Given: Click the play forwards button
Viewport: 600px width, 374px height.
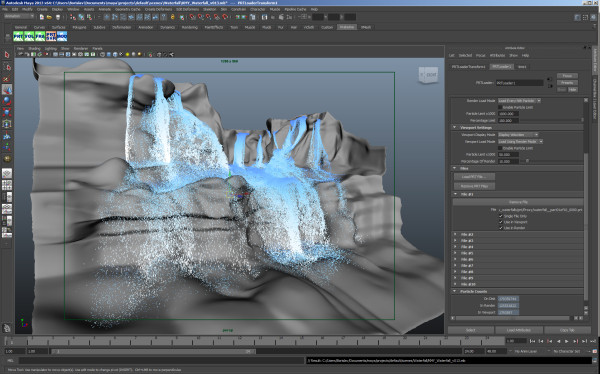Looking at the screenshot, I should click(567, 341).
